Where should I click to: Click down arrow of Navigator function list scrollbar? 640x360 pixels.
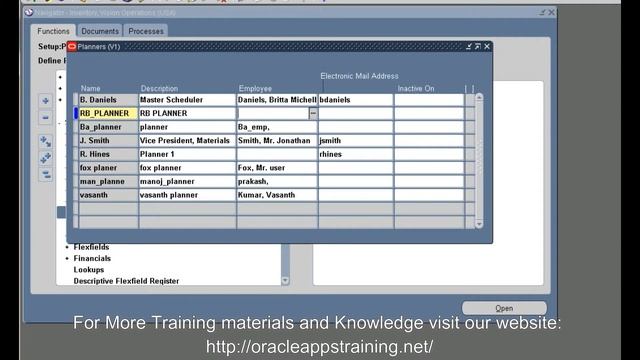[285, 281]
